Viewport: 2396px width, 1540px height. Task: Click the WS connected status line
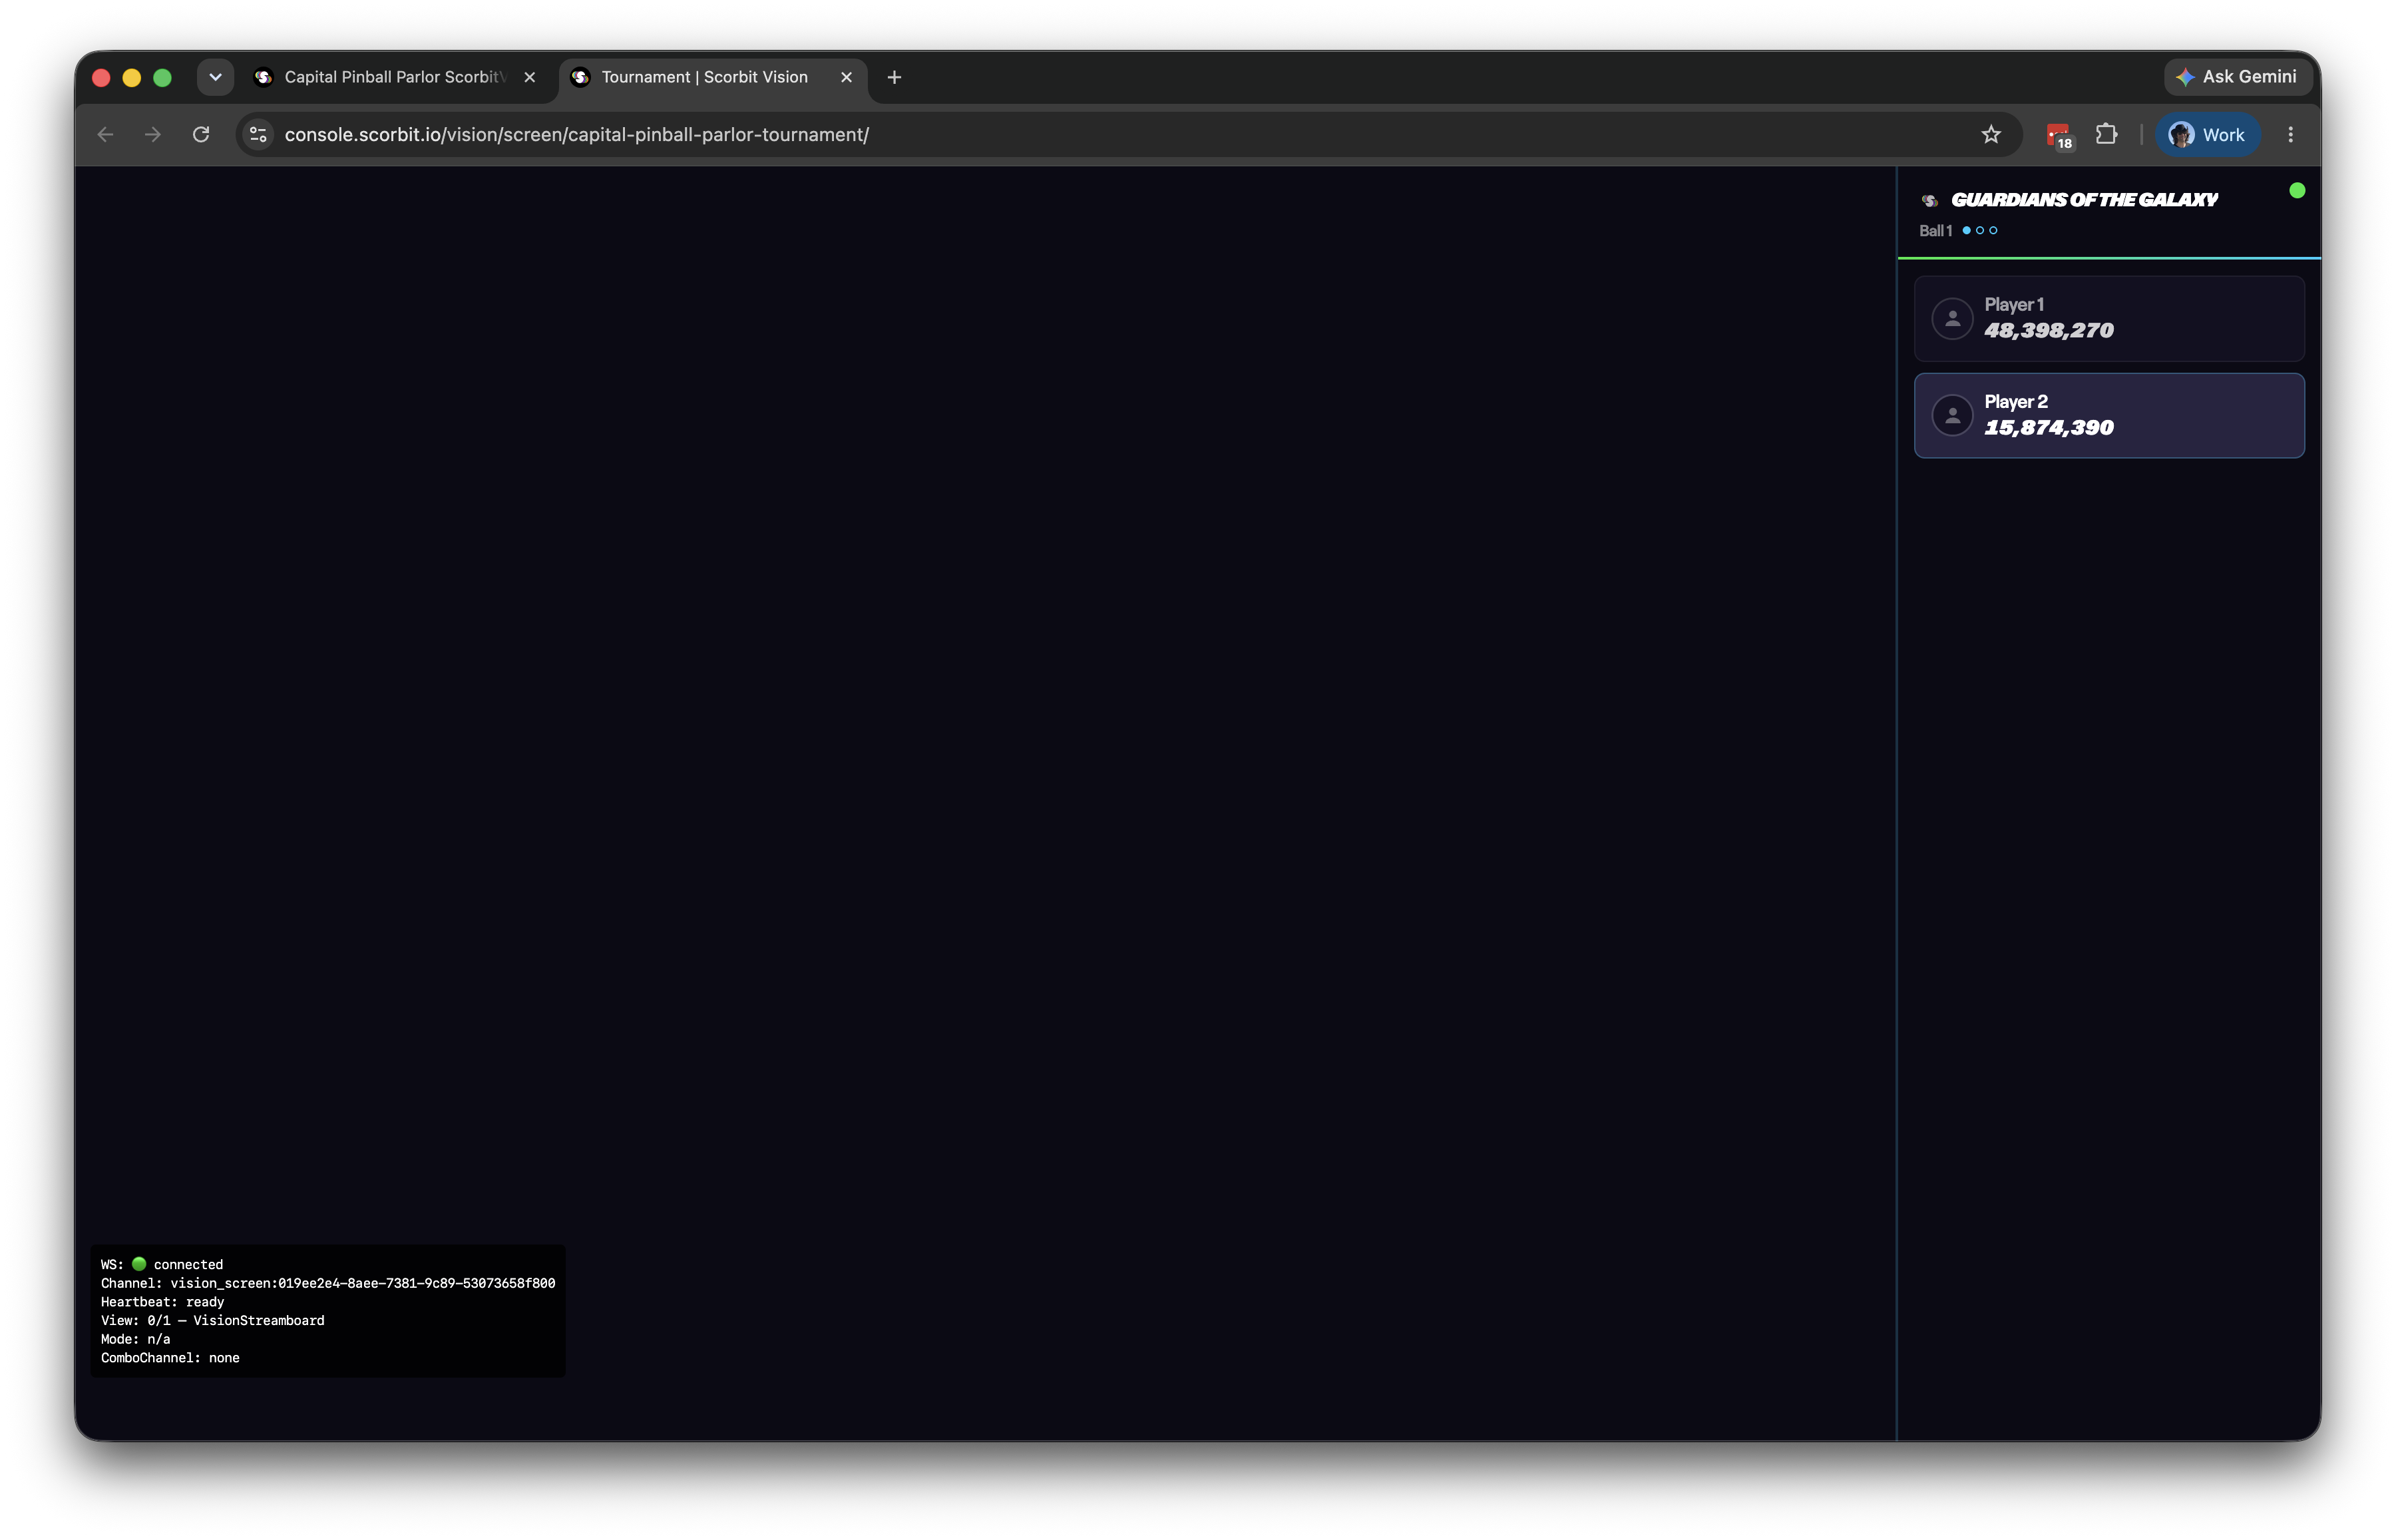coord(162,1264)
